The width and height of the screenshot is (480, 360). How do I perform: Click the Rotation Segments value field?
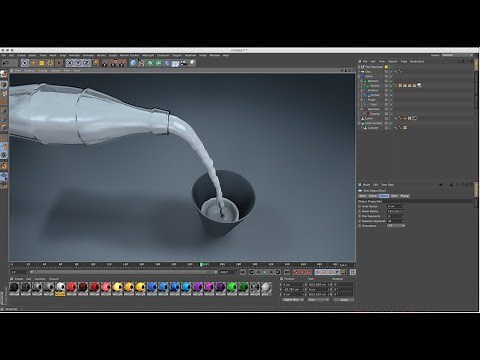click(395, 221)
